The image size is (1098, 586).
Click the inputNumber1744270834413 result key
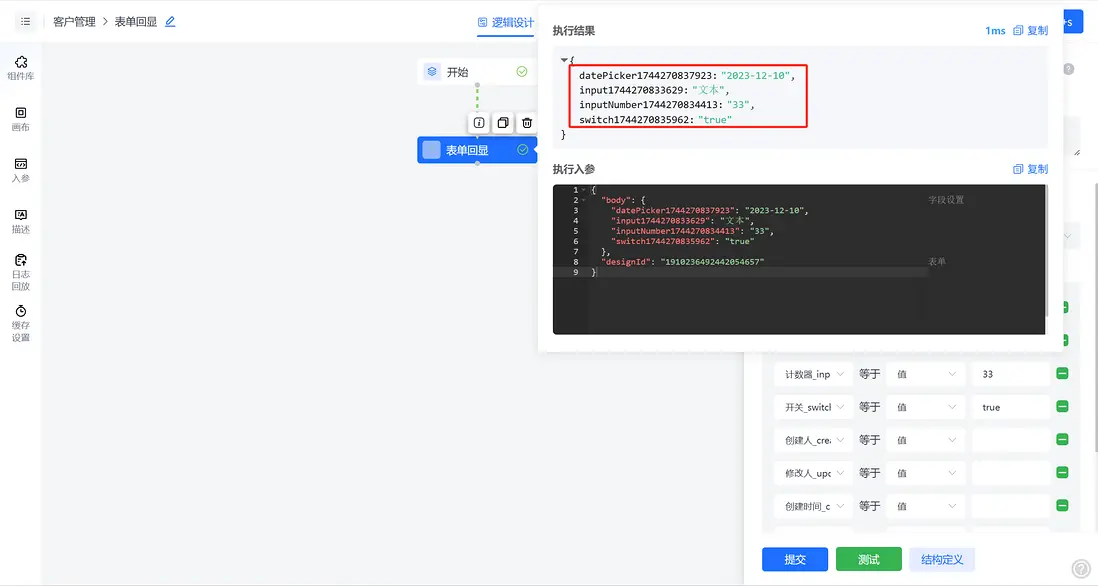click(x=649, y=105)
